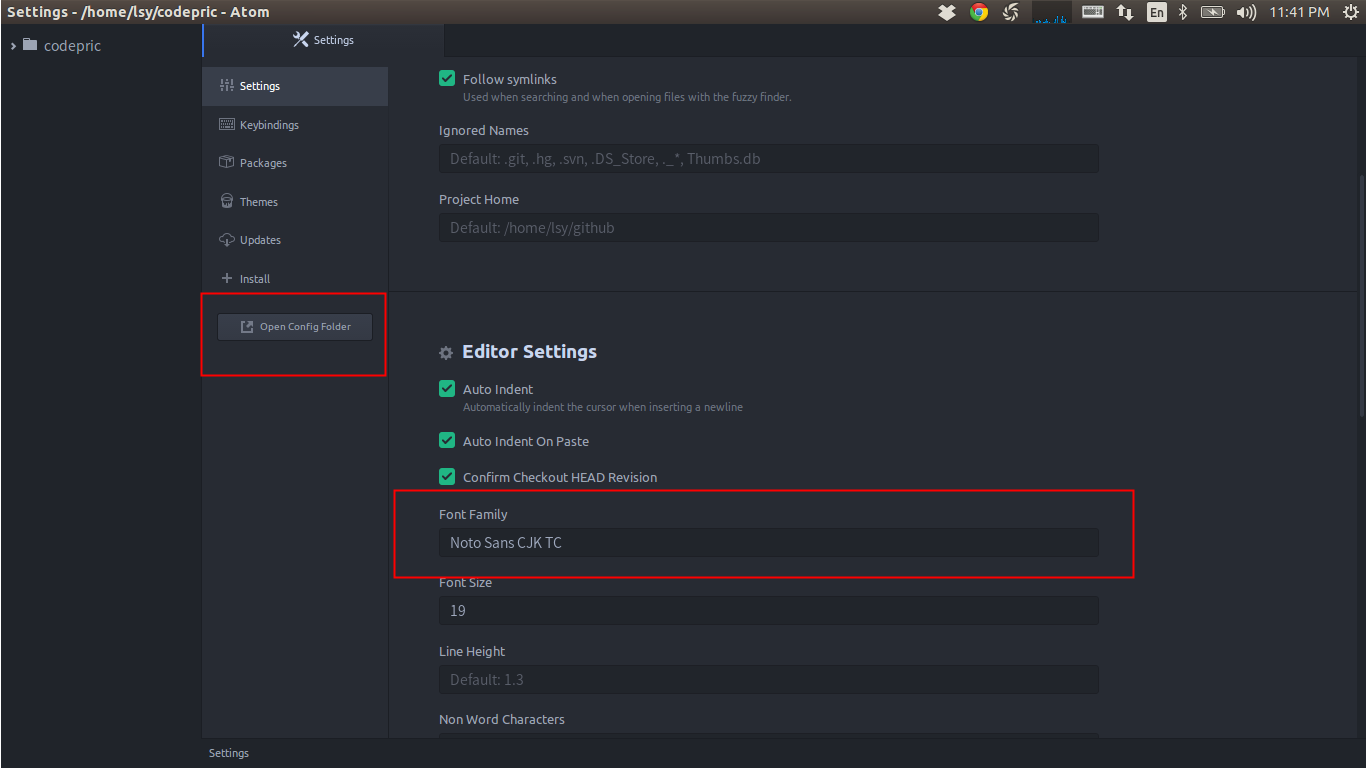Click the Project Home label
The height and width of the screenshot is (768, 1366).
click(479, 199)
